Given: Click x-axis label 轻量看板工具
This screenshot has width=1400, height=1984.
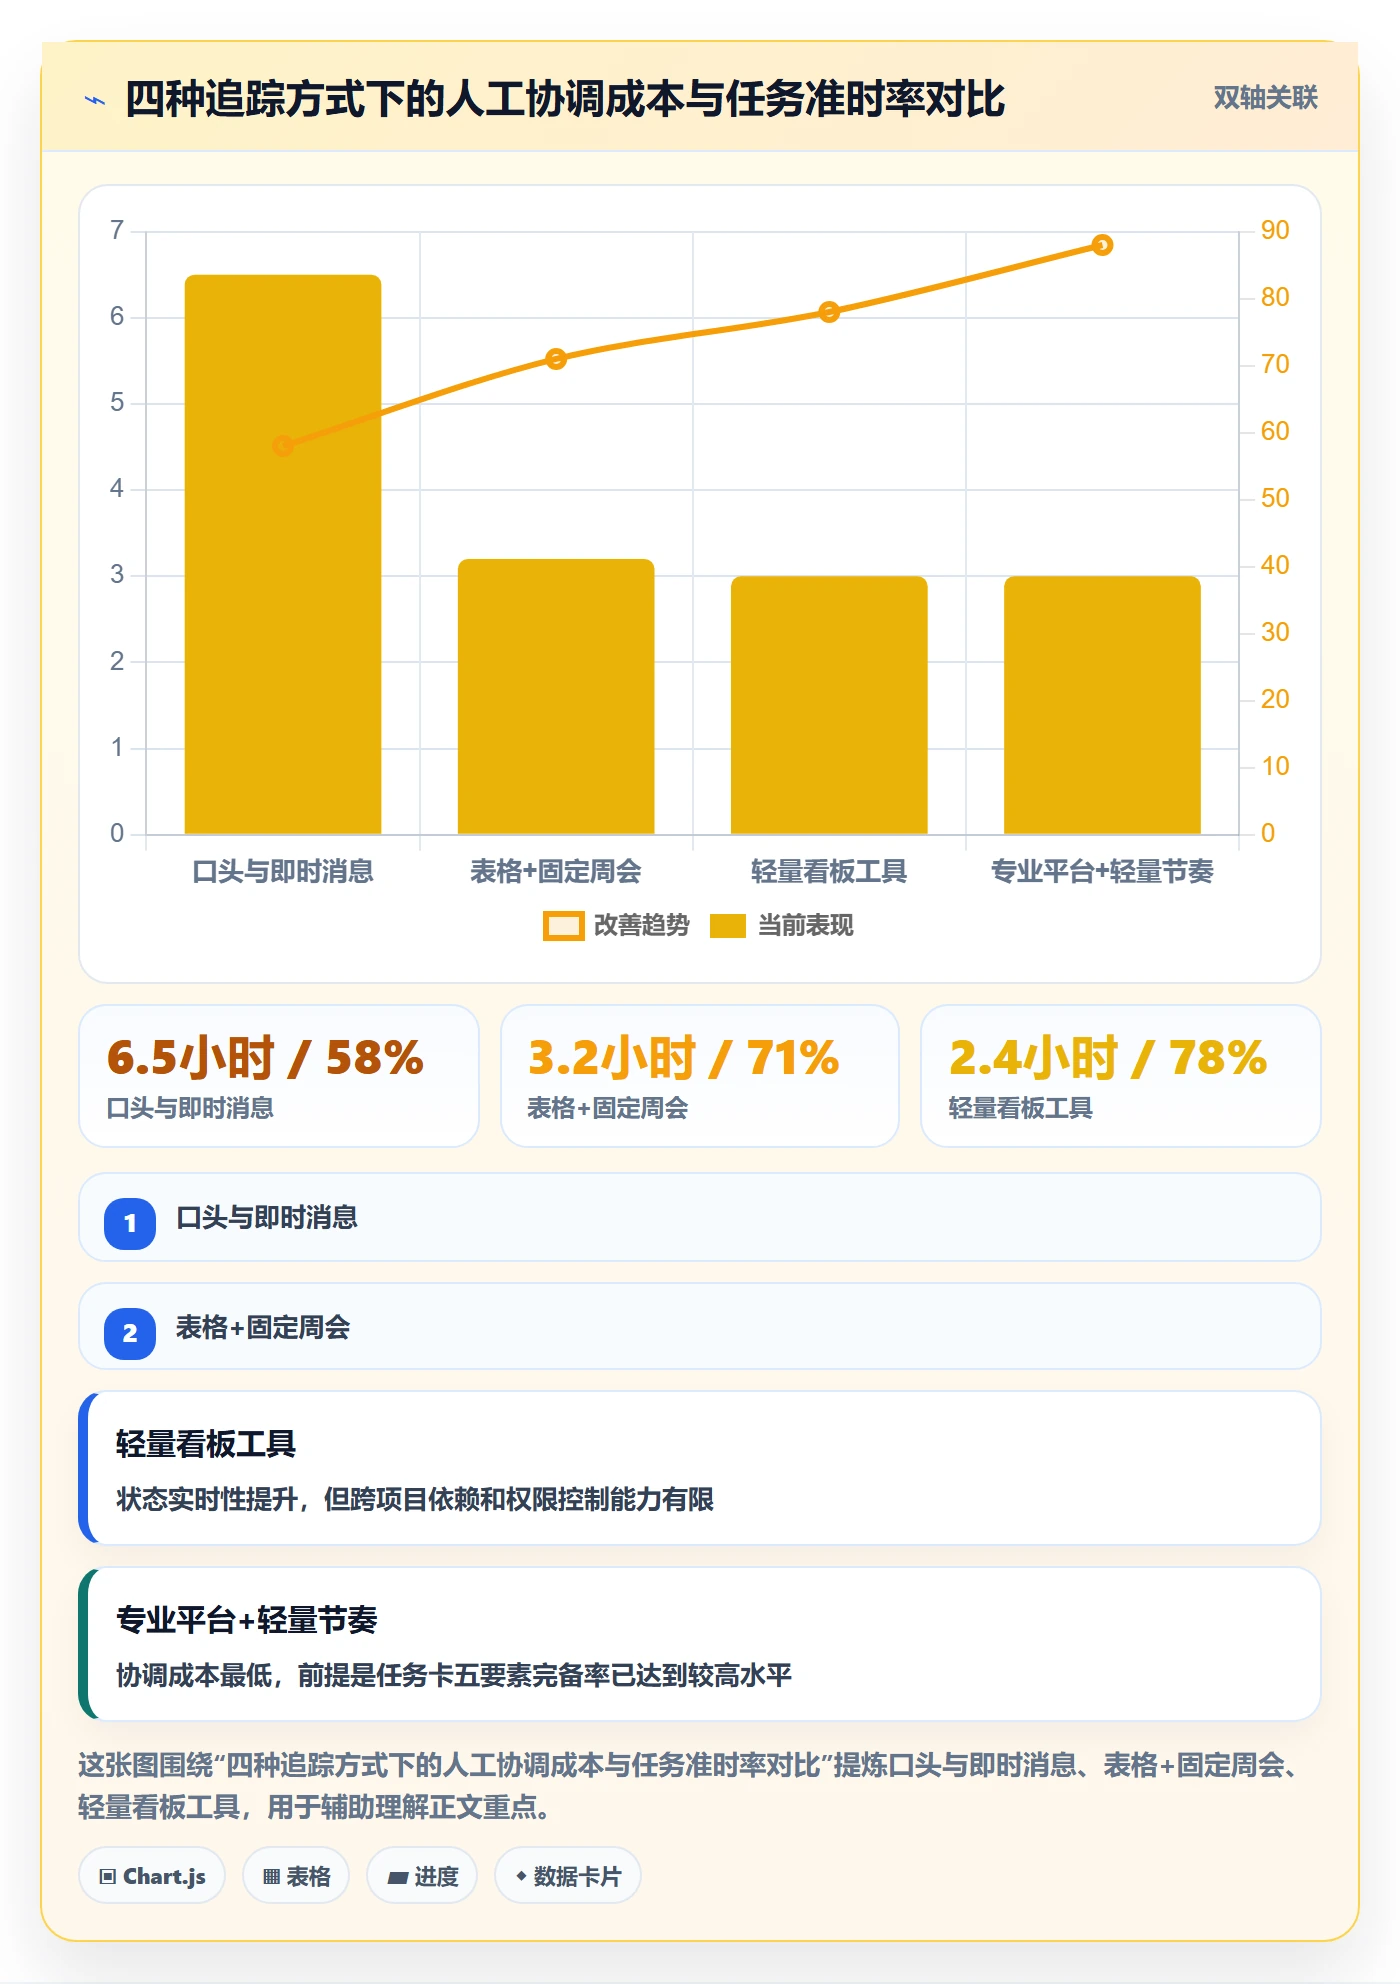Looking at the screenshot, I should (829, 872).
